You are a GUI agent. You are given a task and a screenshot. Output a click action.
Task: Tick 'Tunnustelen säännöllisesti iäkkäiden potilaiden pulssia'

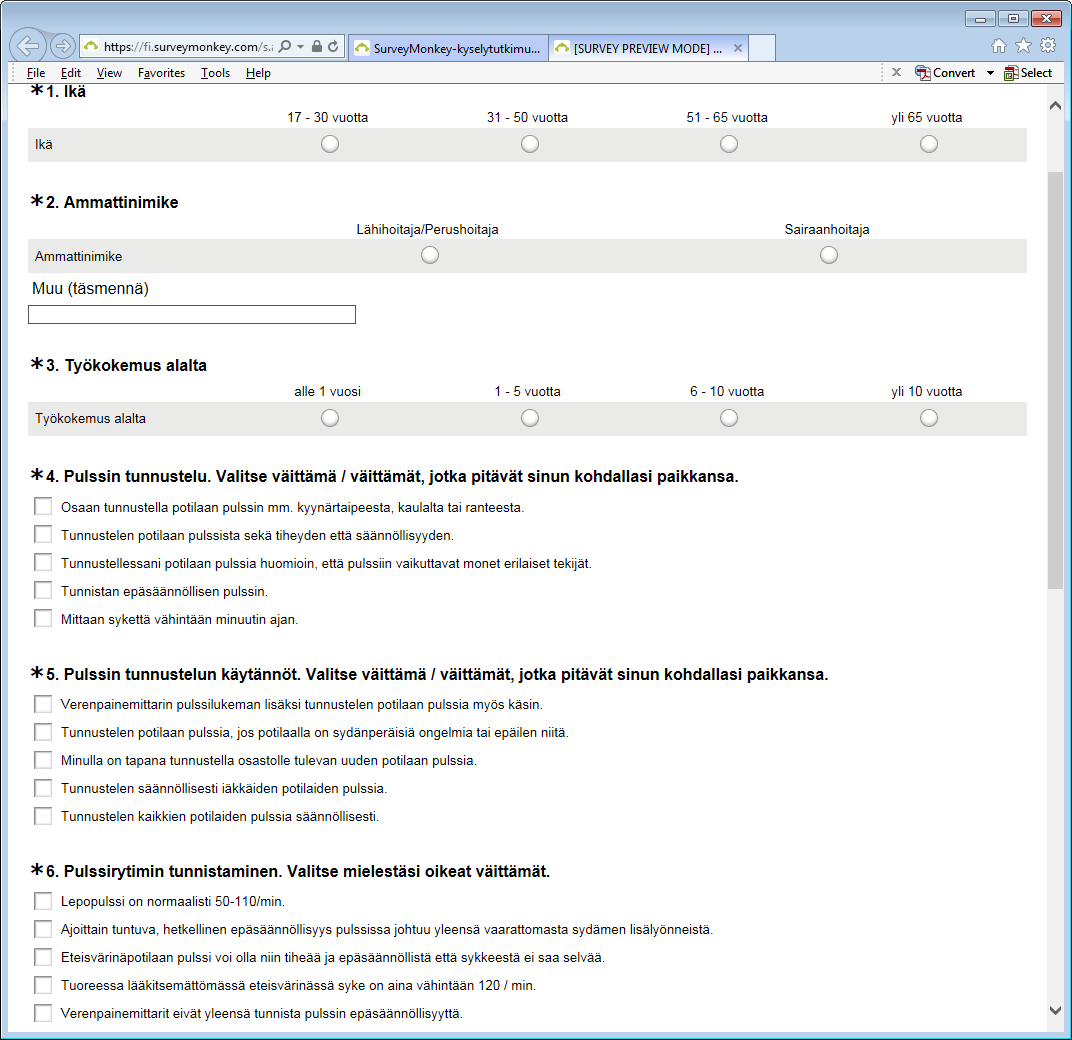43,788
